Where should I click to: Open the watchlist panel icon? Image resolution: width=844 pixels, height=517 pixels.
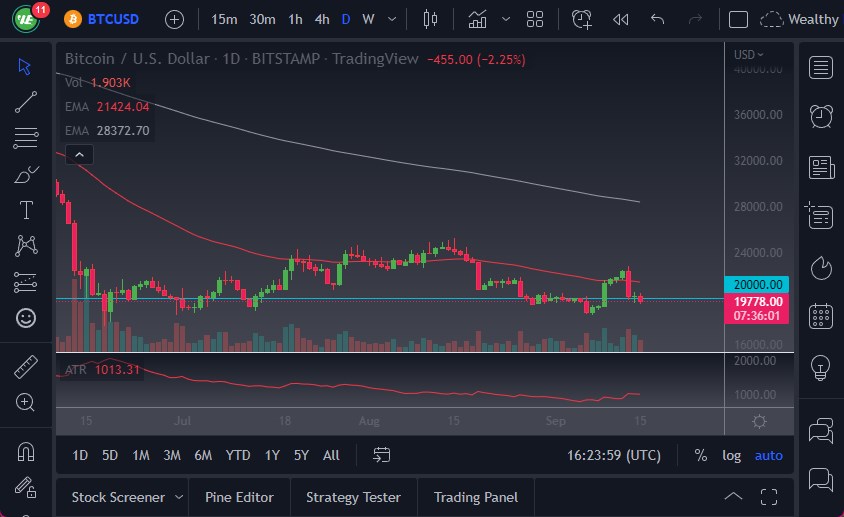[821, 67]
